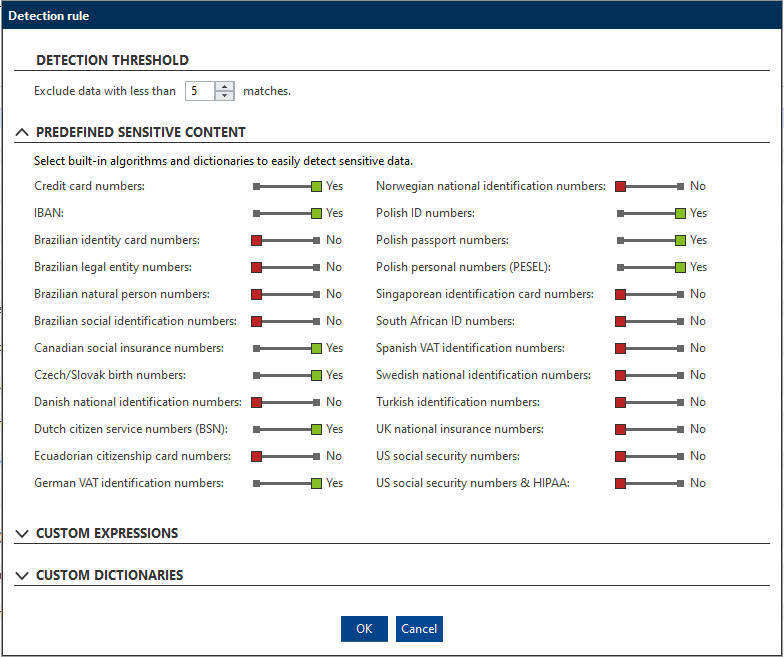The height and width of the screenshot is (657, 784).
Task: Enable Turkish identification numbers switch
Action: point(650,402)
